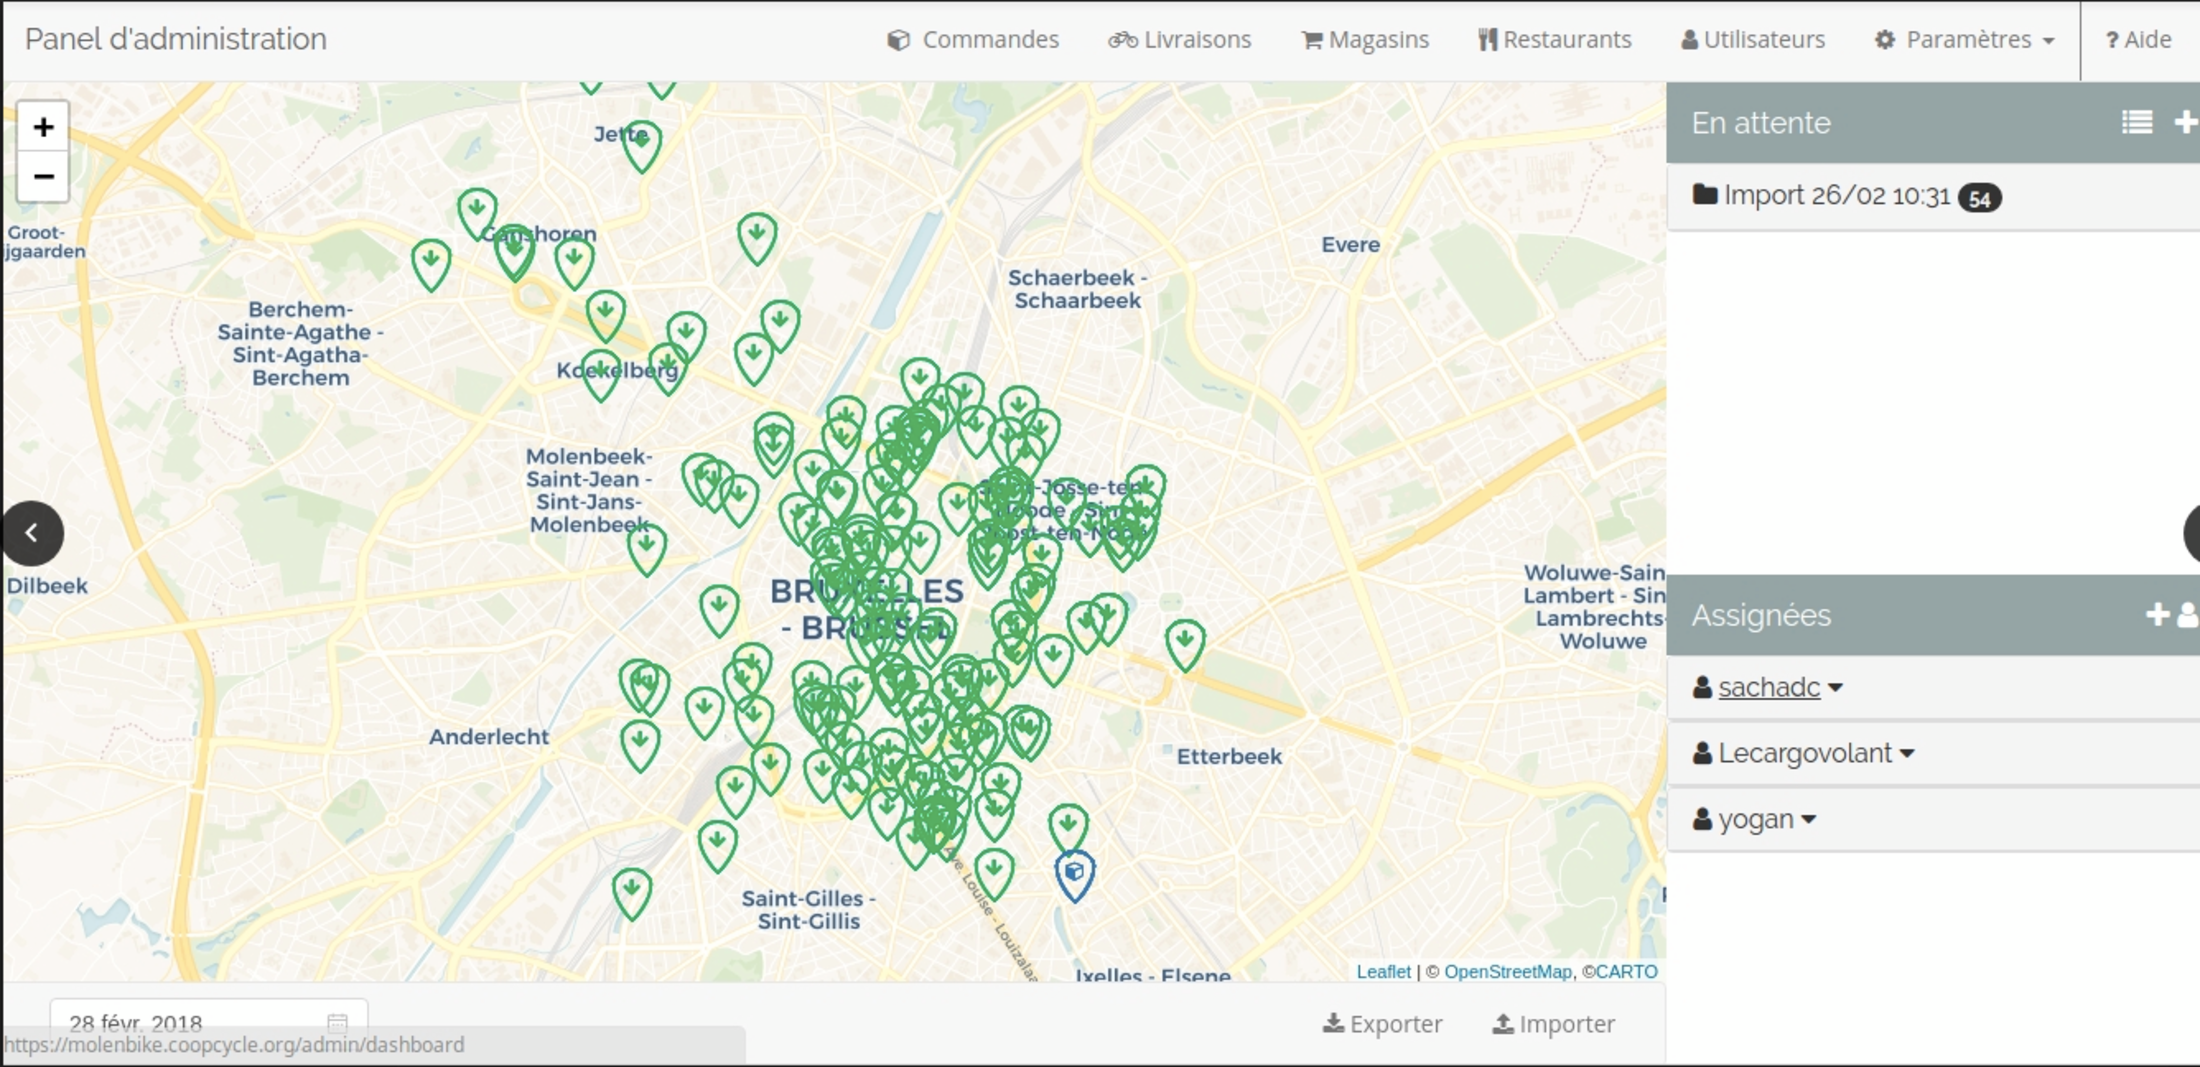Open the Commandes menu
Viewport: 2200px width, 1067px height.
(973, 40)
